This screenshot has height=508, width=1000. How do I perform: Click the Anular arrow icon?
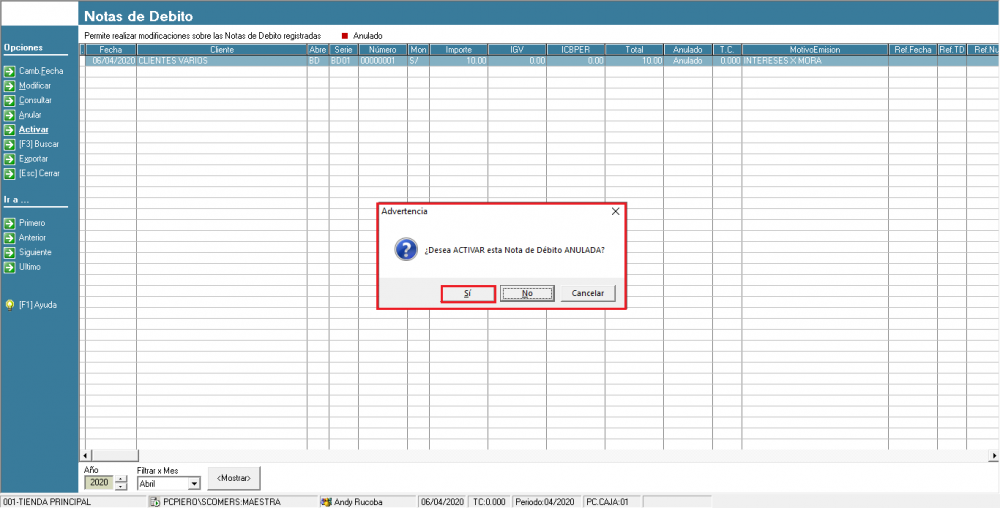pyautogui.click(x=9, y=115)
